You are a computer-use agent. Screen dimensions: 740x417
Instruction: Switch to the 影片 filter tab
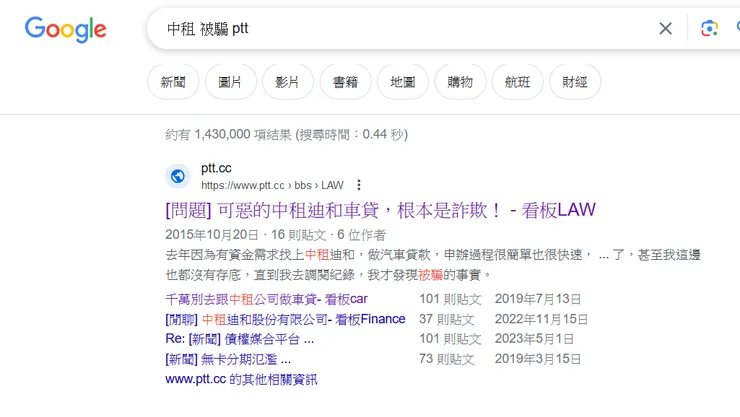click(288, 82)
